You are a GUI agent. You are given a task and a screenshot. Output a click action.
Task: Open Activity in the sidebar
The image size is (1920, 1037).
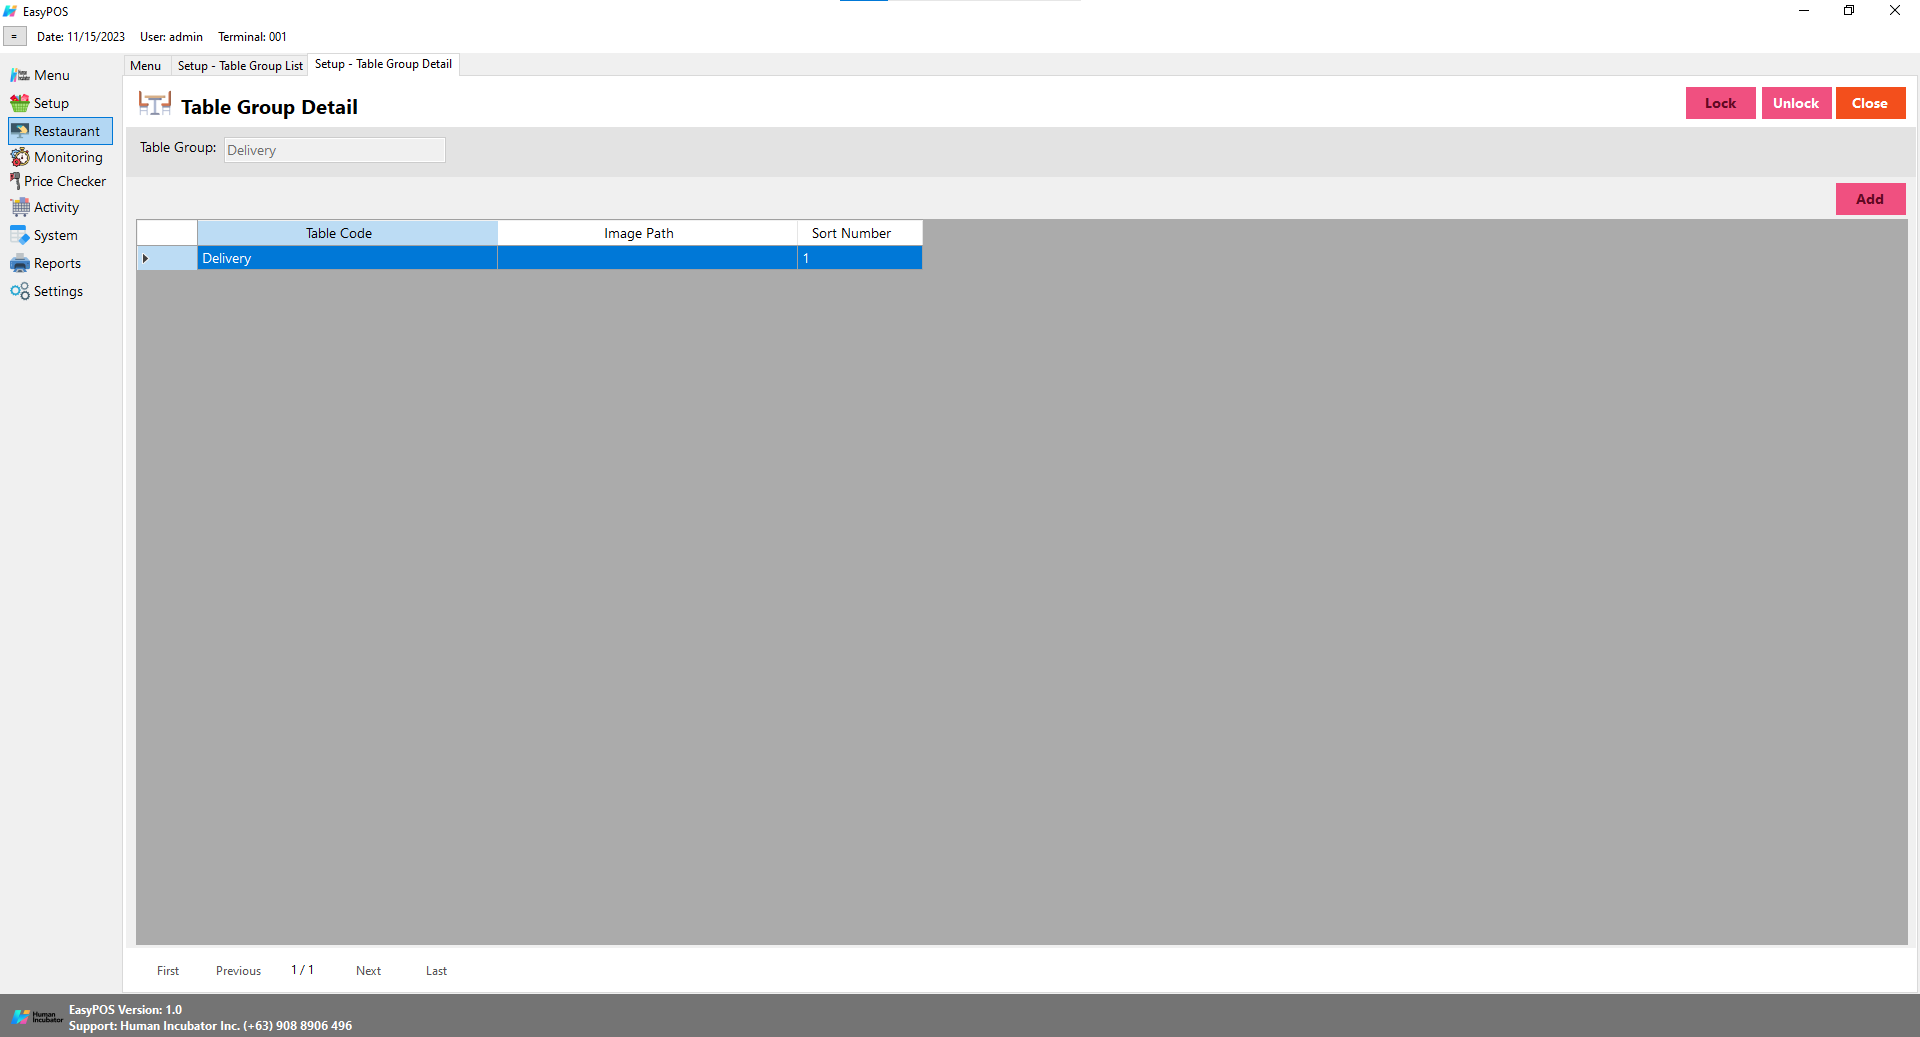pyautogui.click(x=56, y=207)
